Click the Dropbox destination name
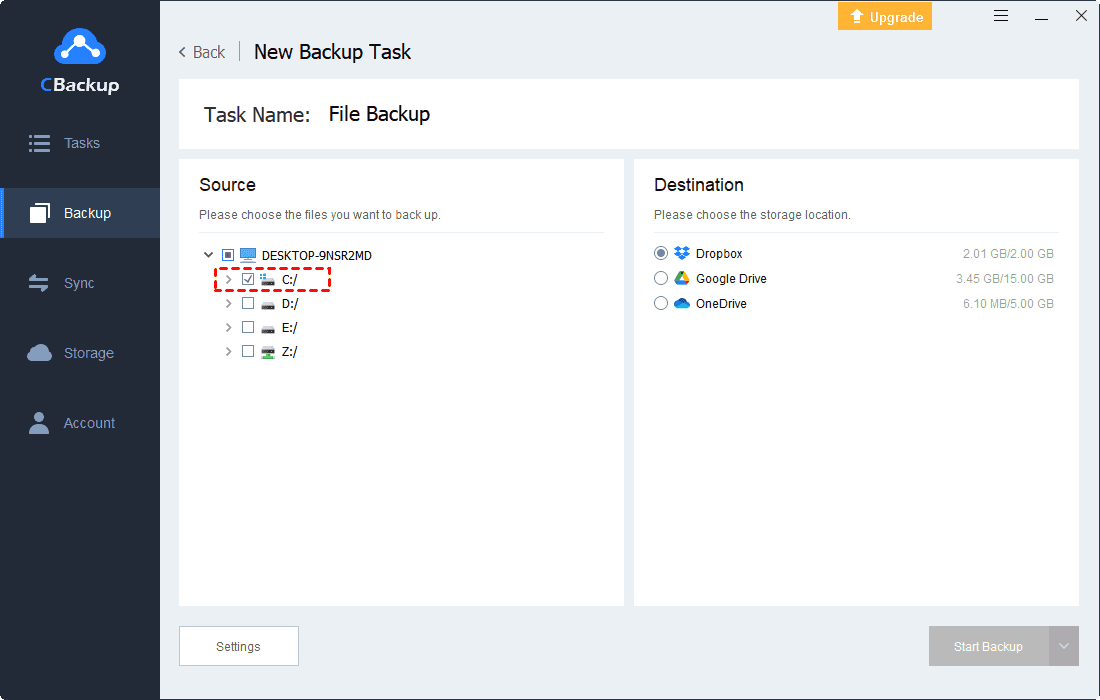Viewport: 1100px width, 700px height. point(719,253)
